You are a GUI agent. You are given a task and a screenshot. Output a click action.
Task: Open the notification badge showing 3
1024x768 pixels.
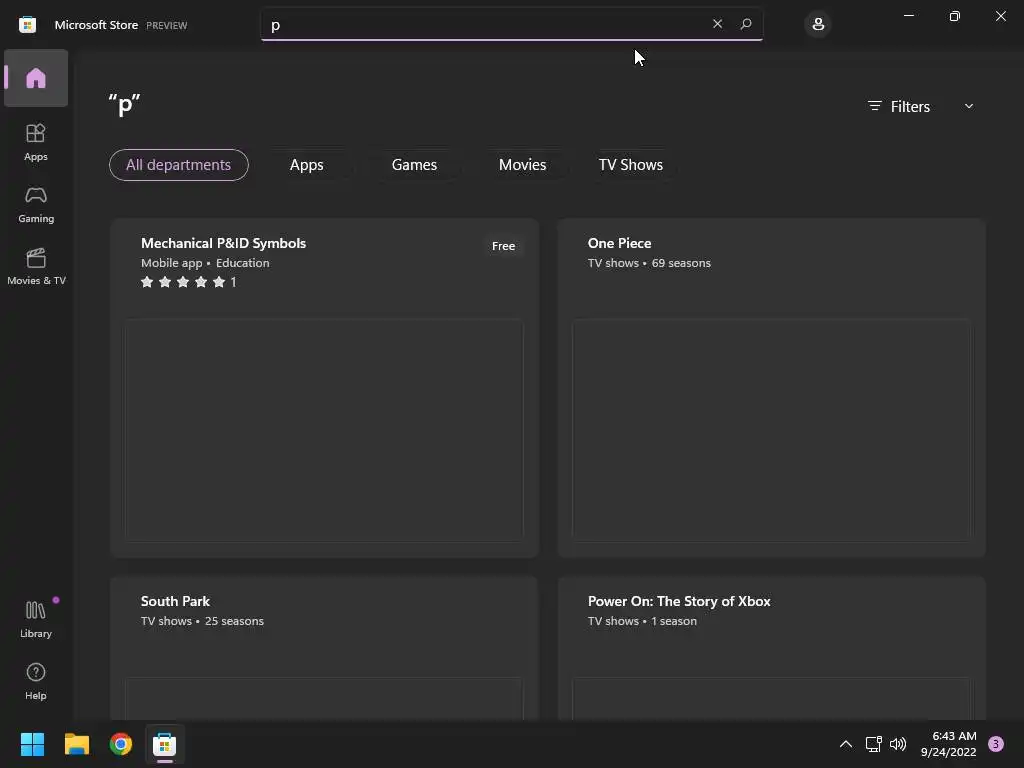(x=996, y=744)
